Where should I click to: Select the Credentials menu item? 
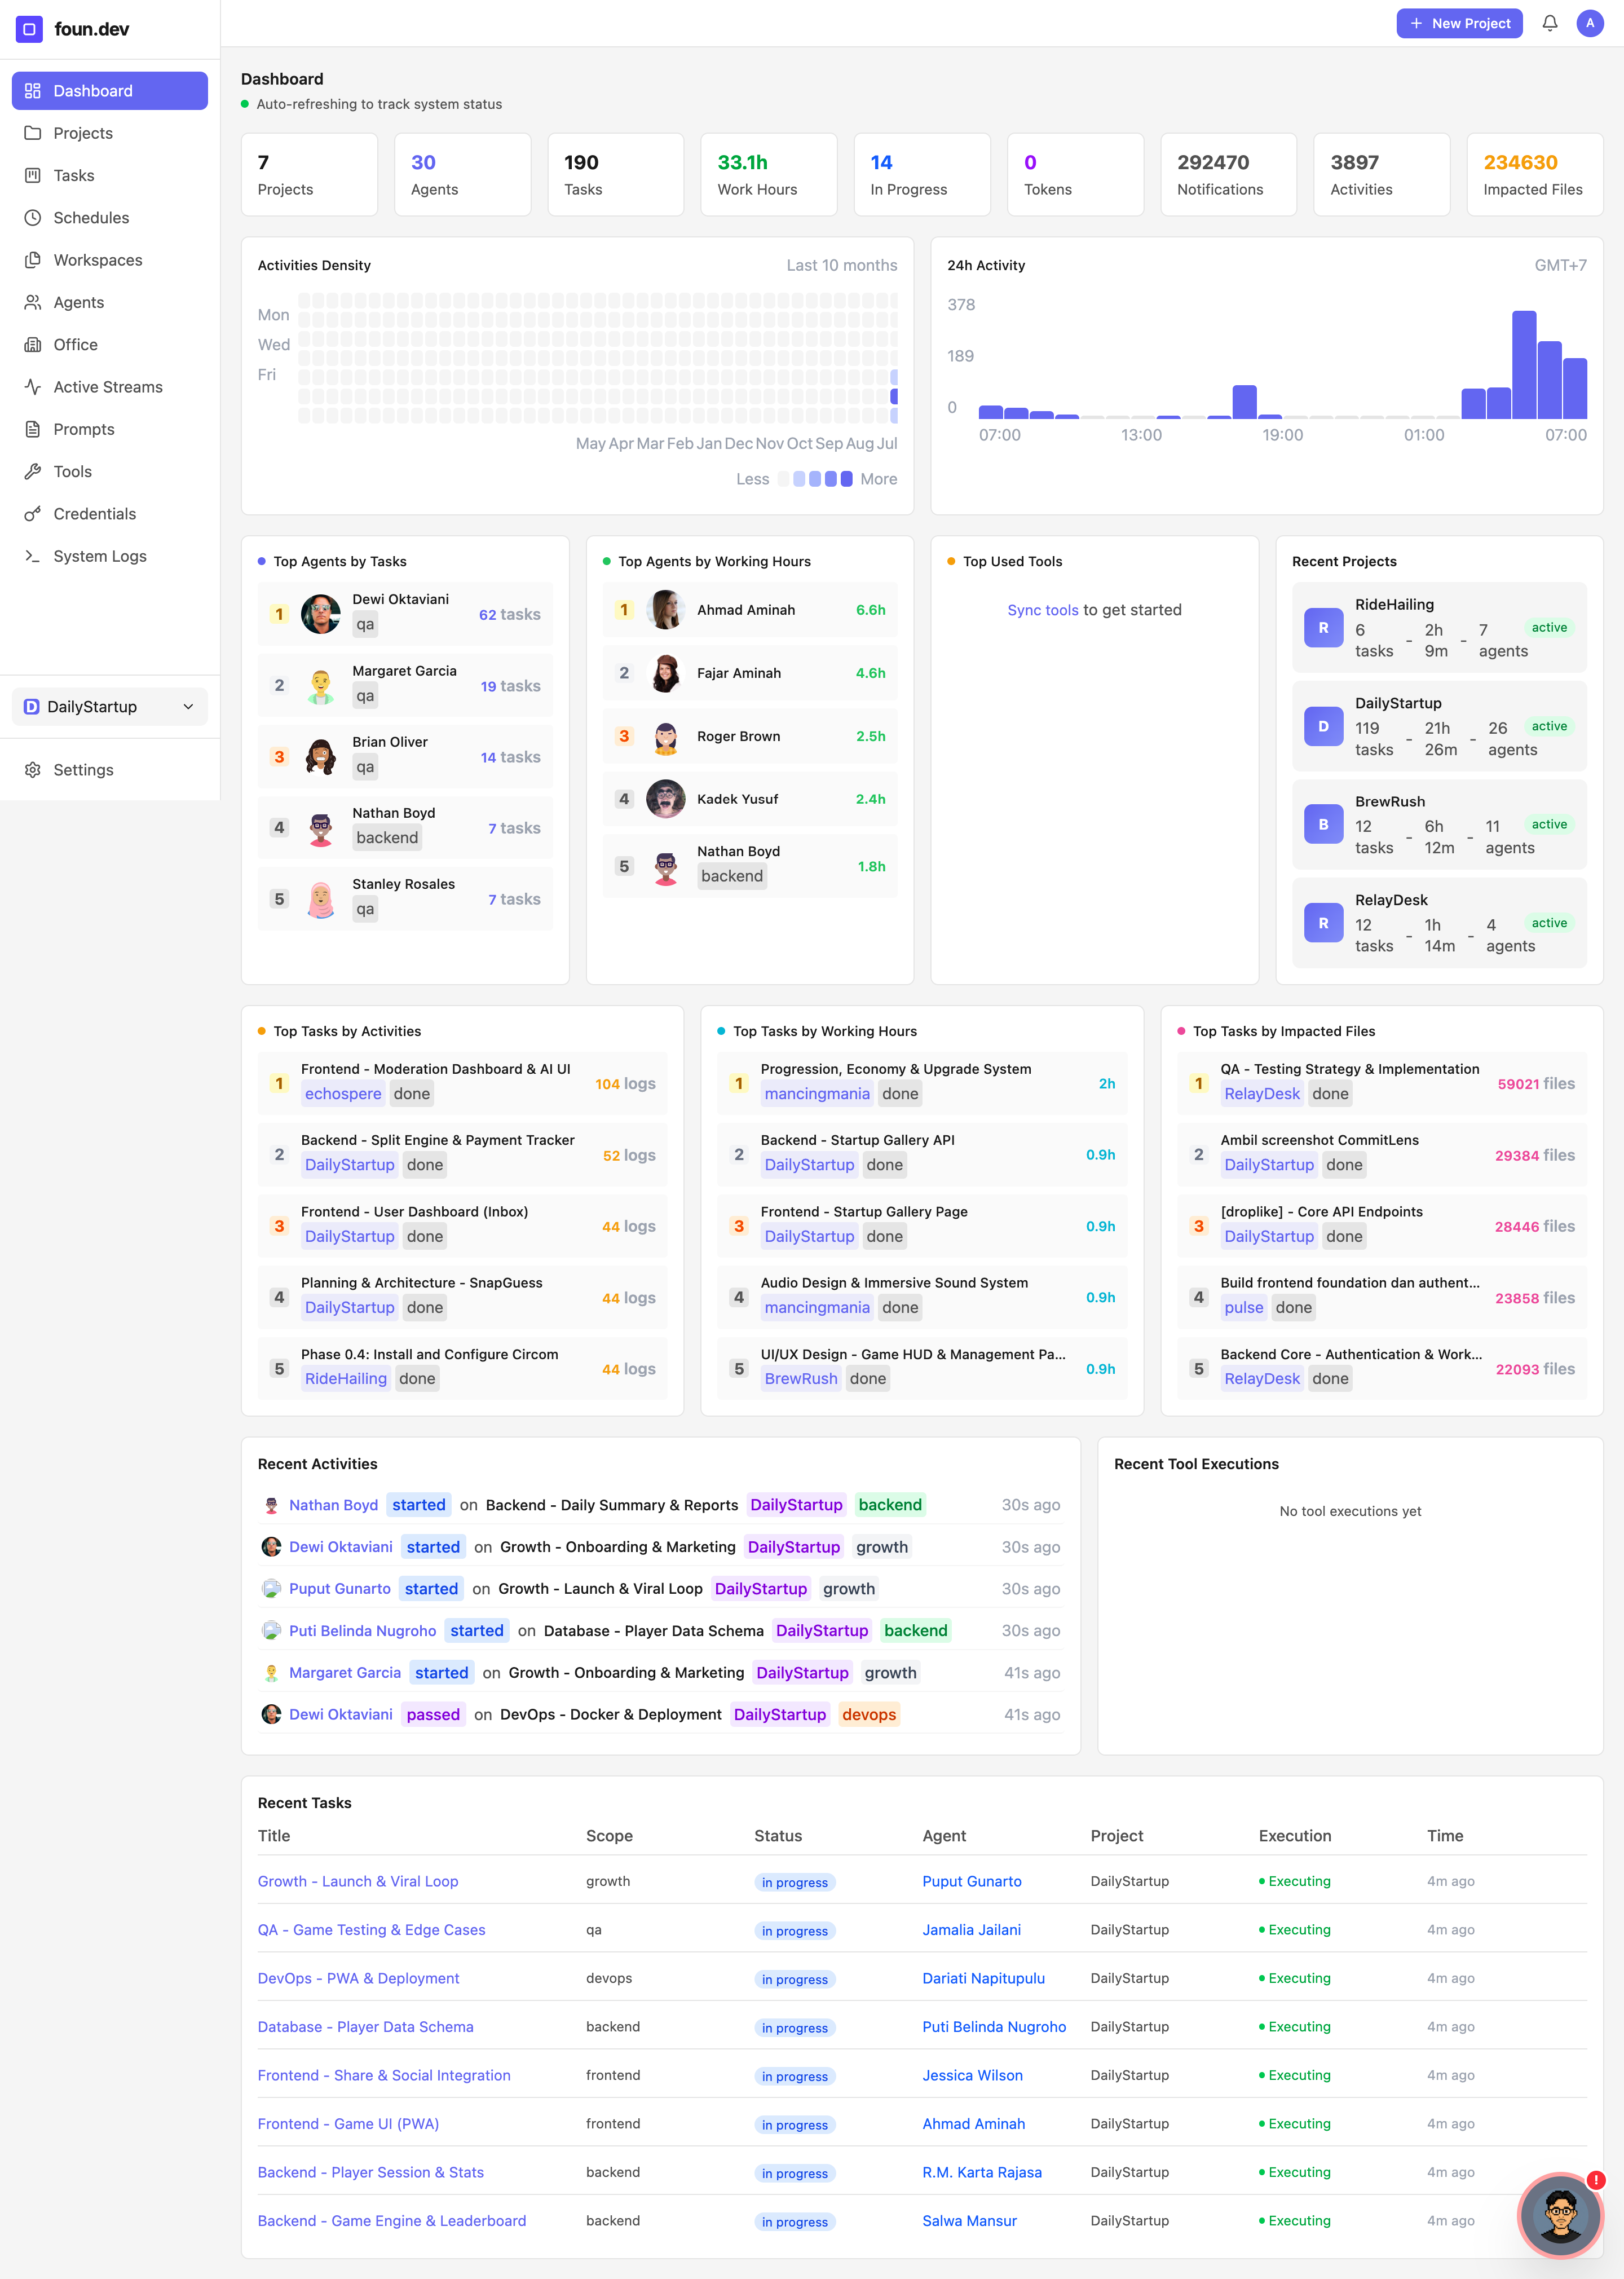(x=110, y=514)
